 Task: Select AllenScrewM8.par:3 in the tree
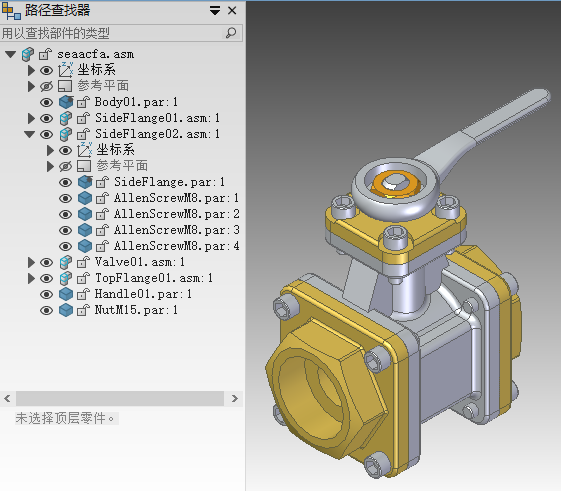176,230
